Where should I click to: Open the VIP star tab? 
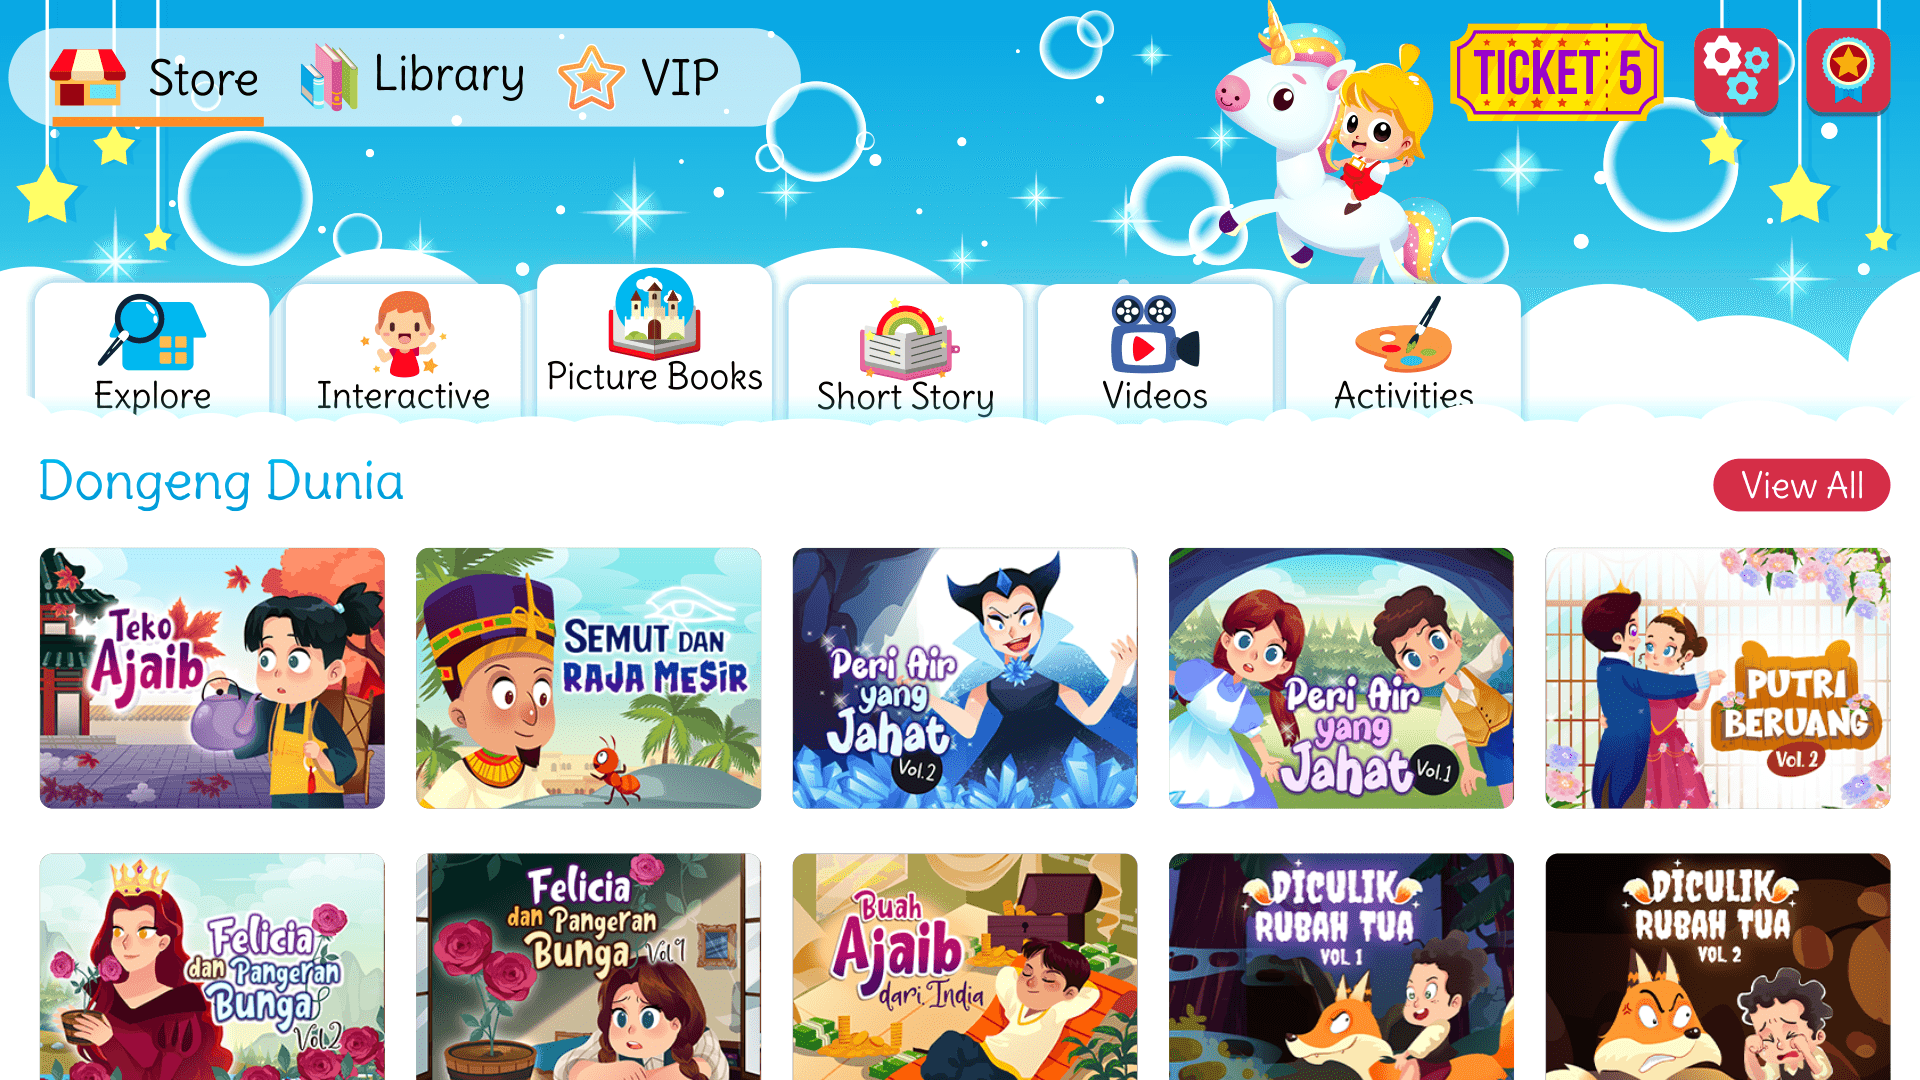(639, 76)
